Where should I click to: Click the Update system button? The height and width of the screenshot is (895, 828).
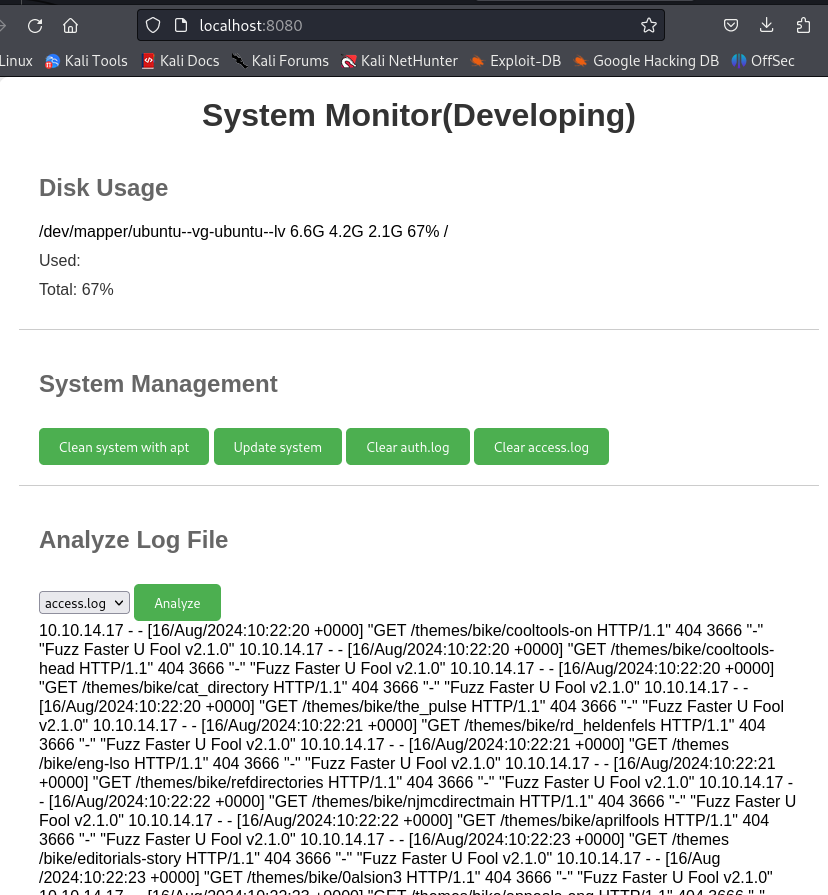(x=278, y=447)
